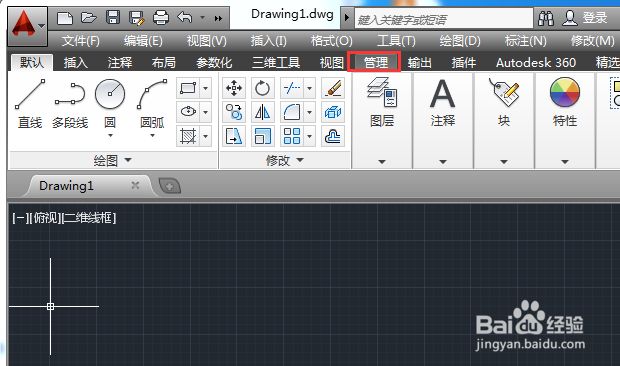Screen dimensions: 620x366
Task: Select the Copy tool icon
Action: (x=234, y=112)
